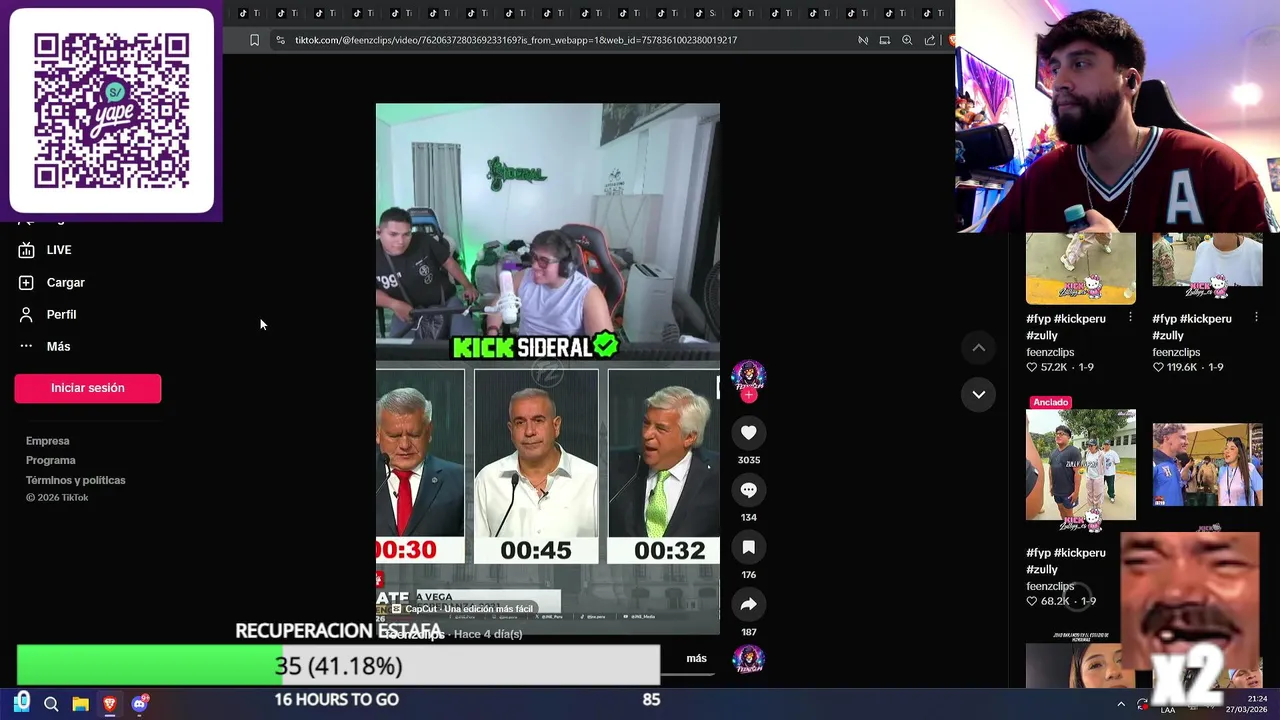1280x720 pixels.
Task: Click the zoom magnifier icon in address bar
Action: coord(907,40)
